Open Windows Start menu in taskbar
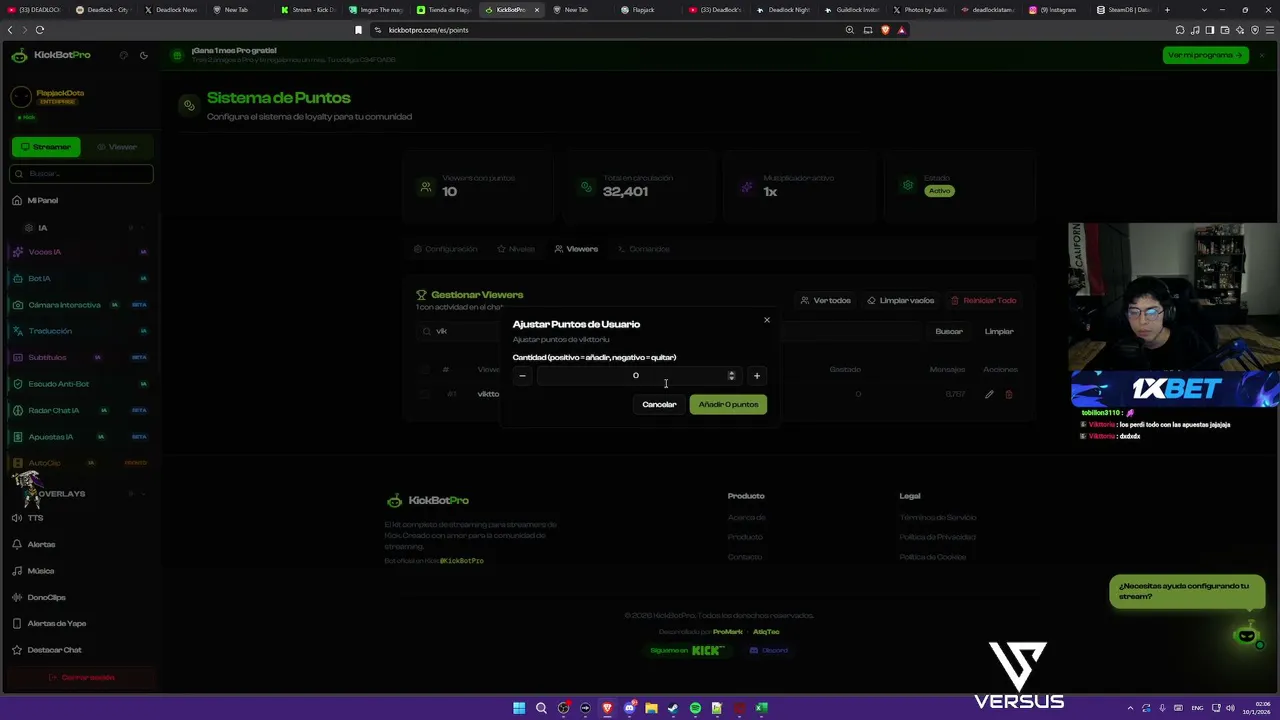The height and width of the screenshot is (720, 1280). coord(519,708)
